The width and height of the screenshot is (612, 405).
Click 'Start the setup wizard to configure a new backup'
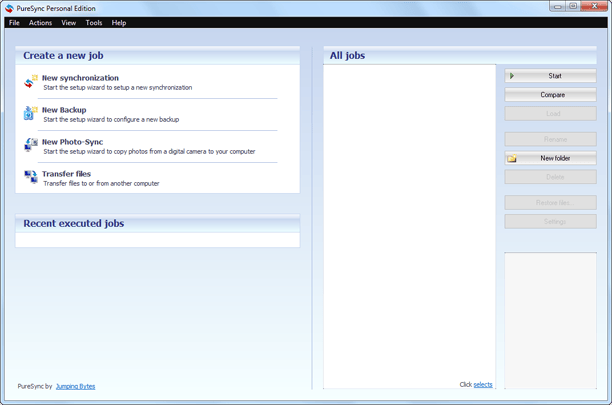pos(111,119)
